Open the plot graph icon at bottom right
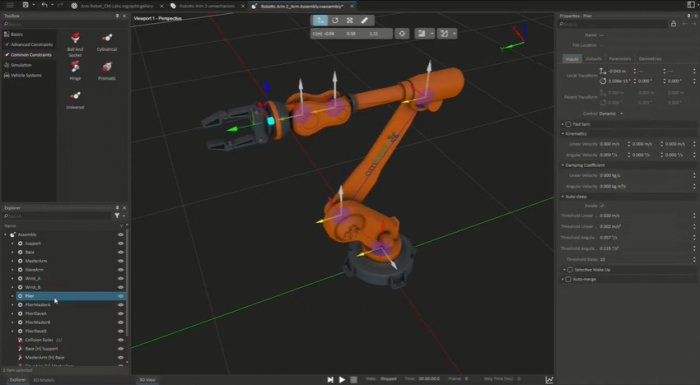 click(549, 380)
